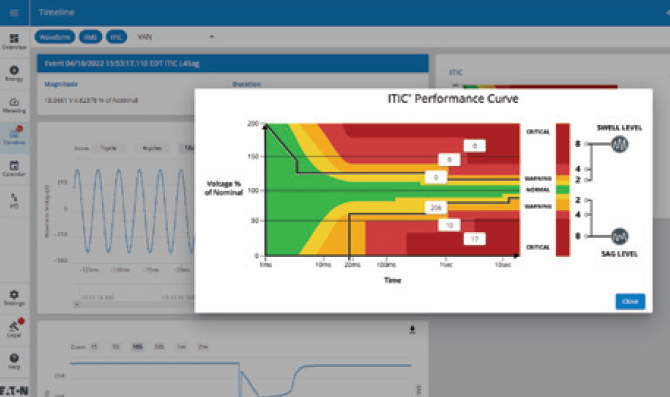Open the VAN channel dropdown
This screenshot has width=670, height=397.
[x=175, y=37]
